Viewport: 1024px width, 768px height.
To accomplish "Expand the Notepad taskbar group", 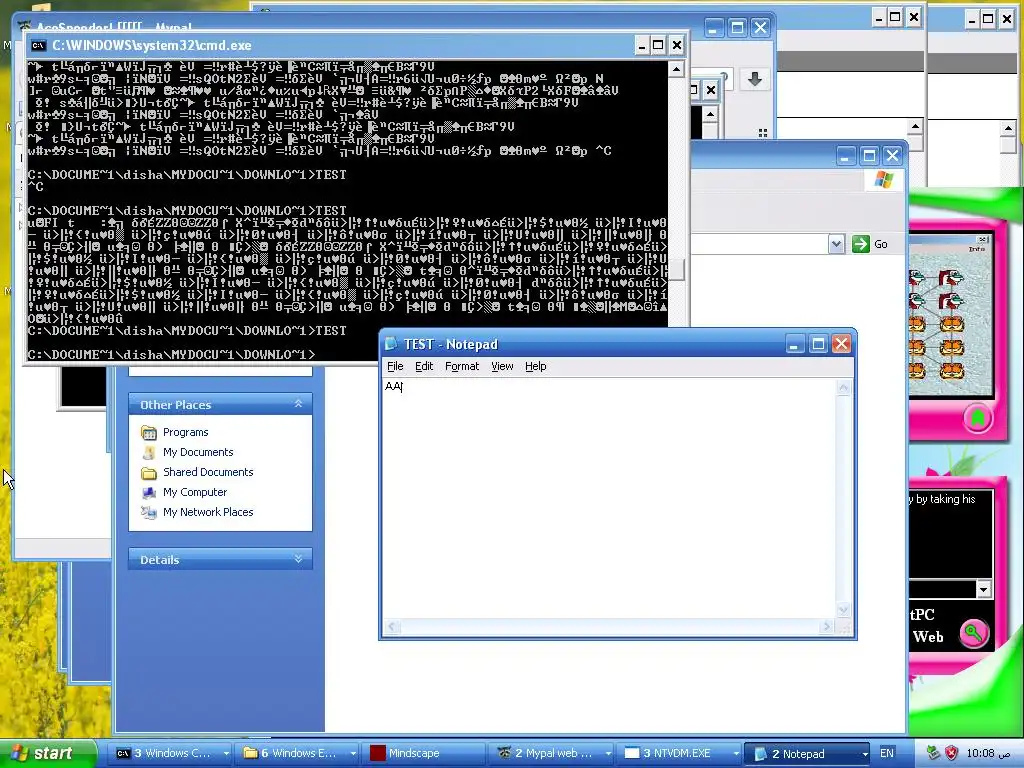I will tap(865, 754).
